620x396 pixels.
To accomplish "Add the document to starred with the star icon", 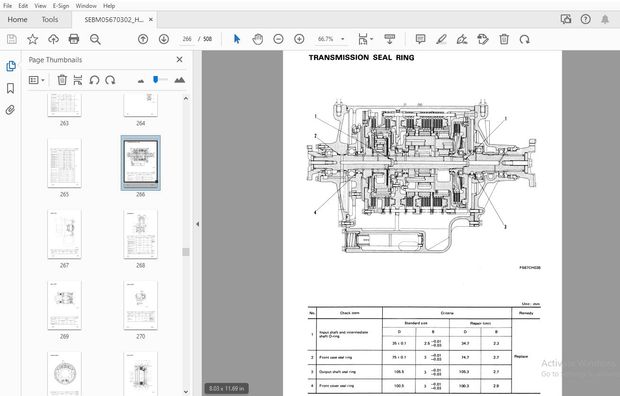I will (32, 39).
